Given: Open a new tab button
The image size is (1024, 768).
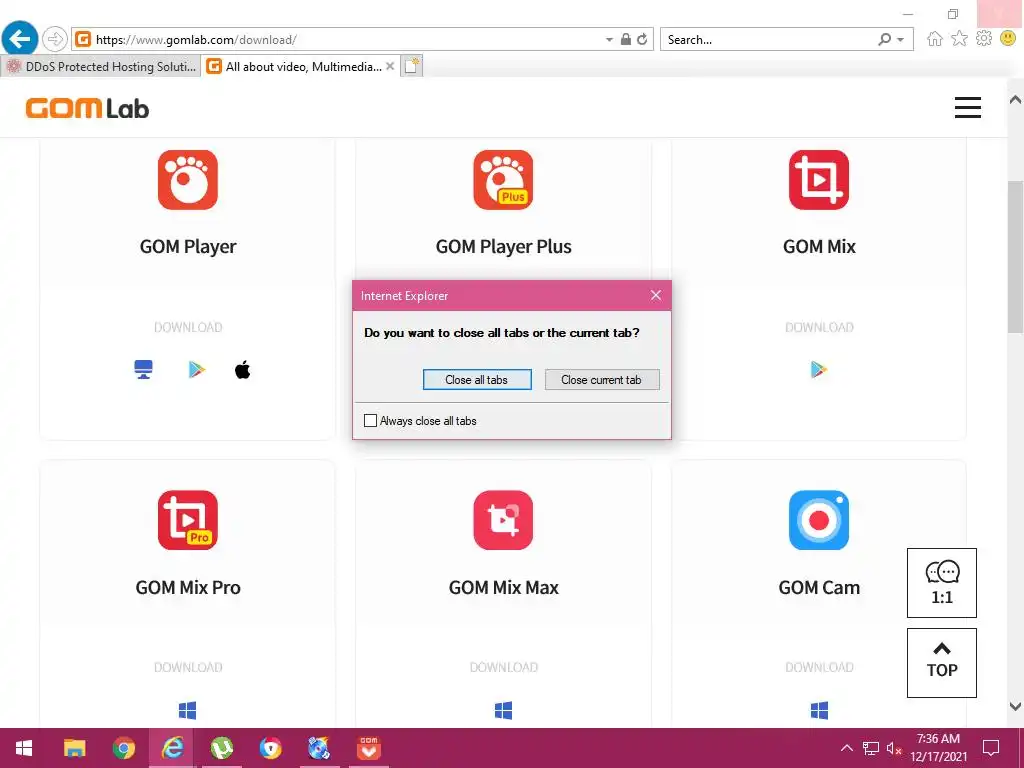Looking at the screenshot, I should pyautogui.click(x=411, y=67).
